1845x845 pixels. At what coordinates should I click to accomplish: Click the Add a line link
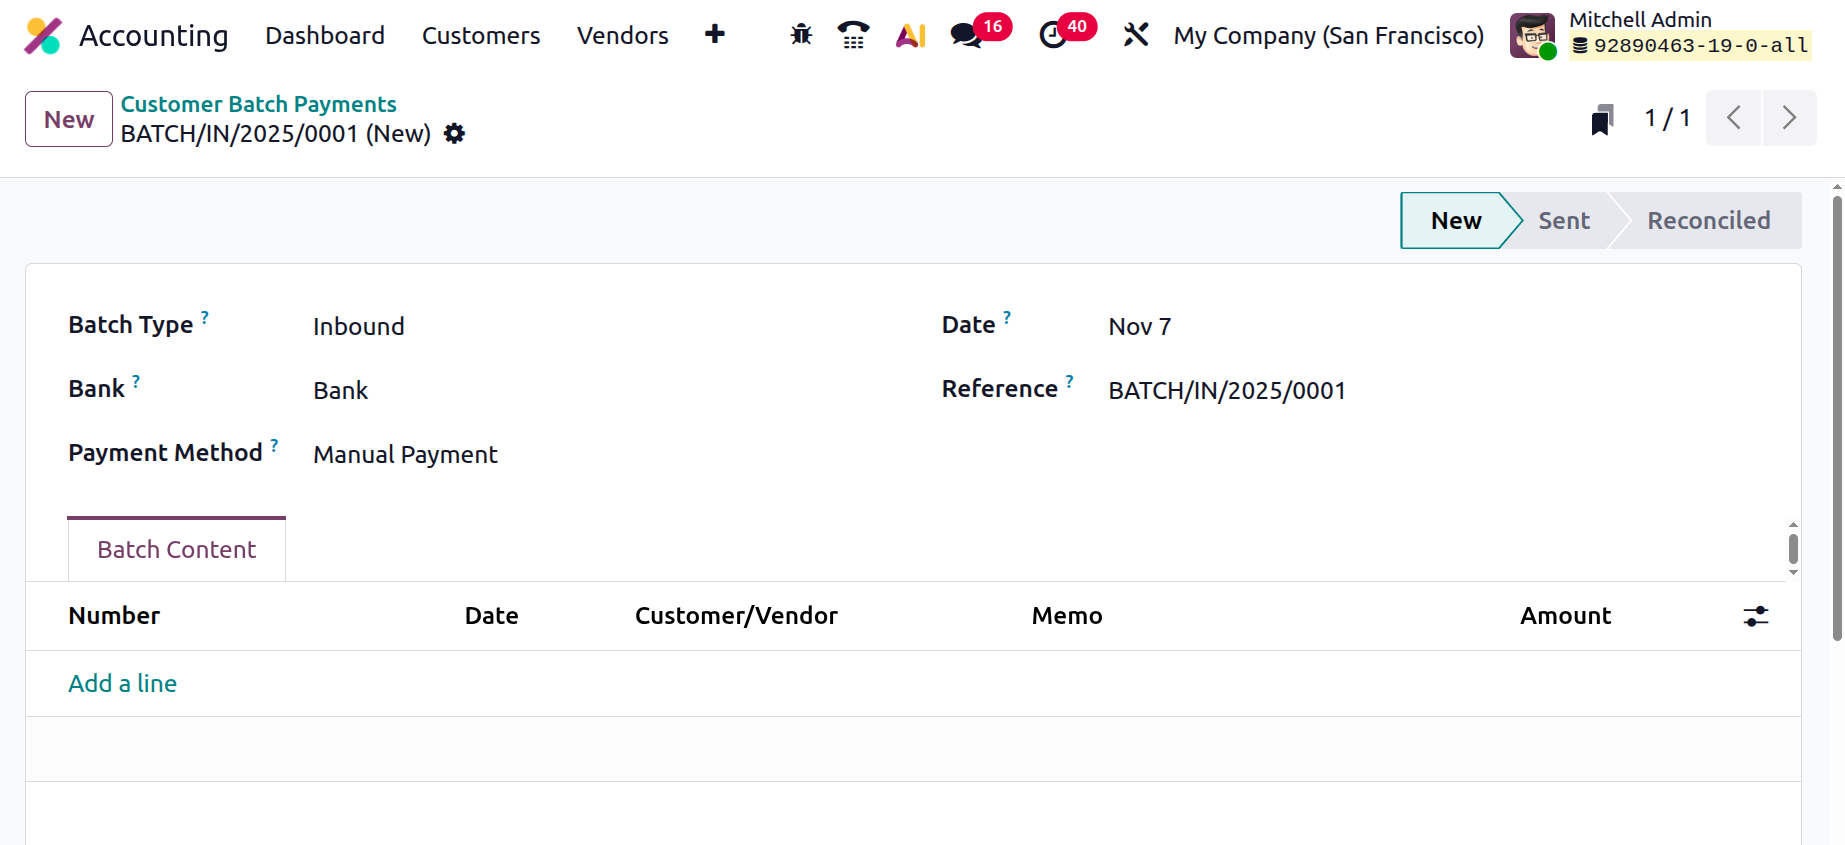tap(123, 684)
